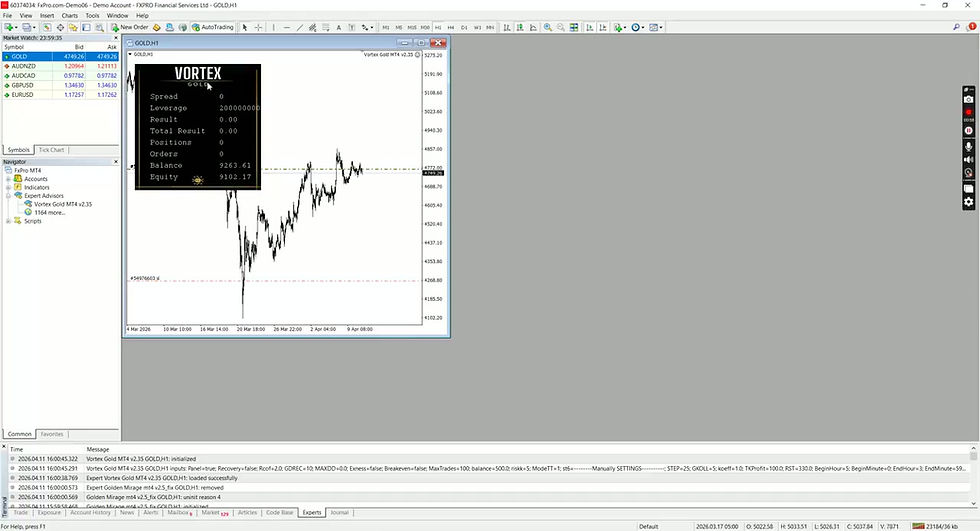This screenshot has width=980, height=531.
Task: Click the zoom out magnifier icon
Action: tap(561, 27)
